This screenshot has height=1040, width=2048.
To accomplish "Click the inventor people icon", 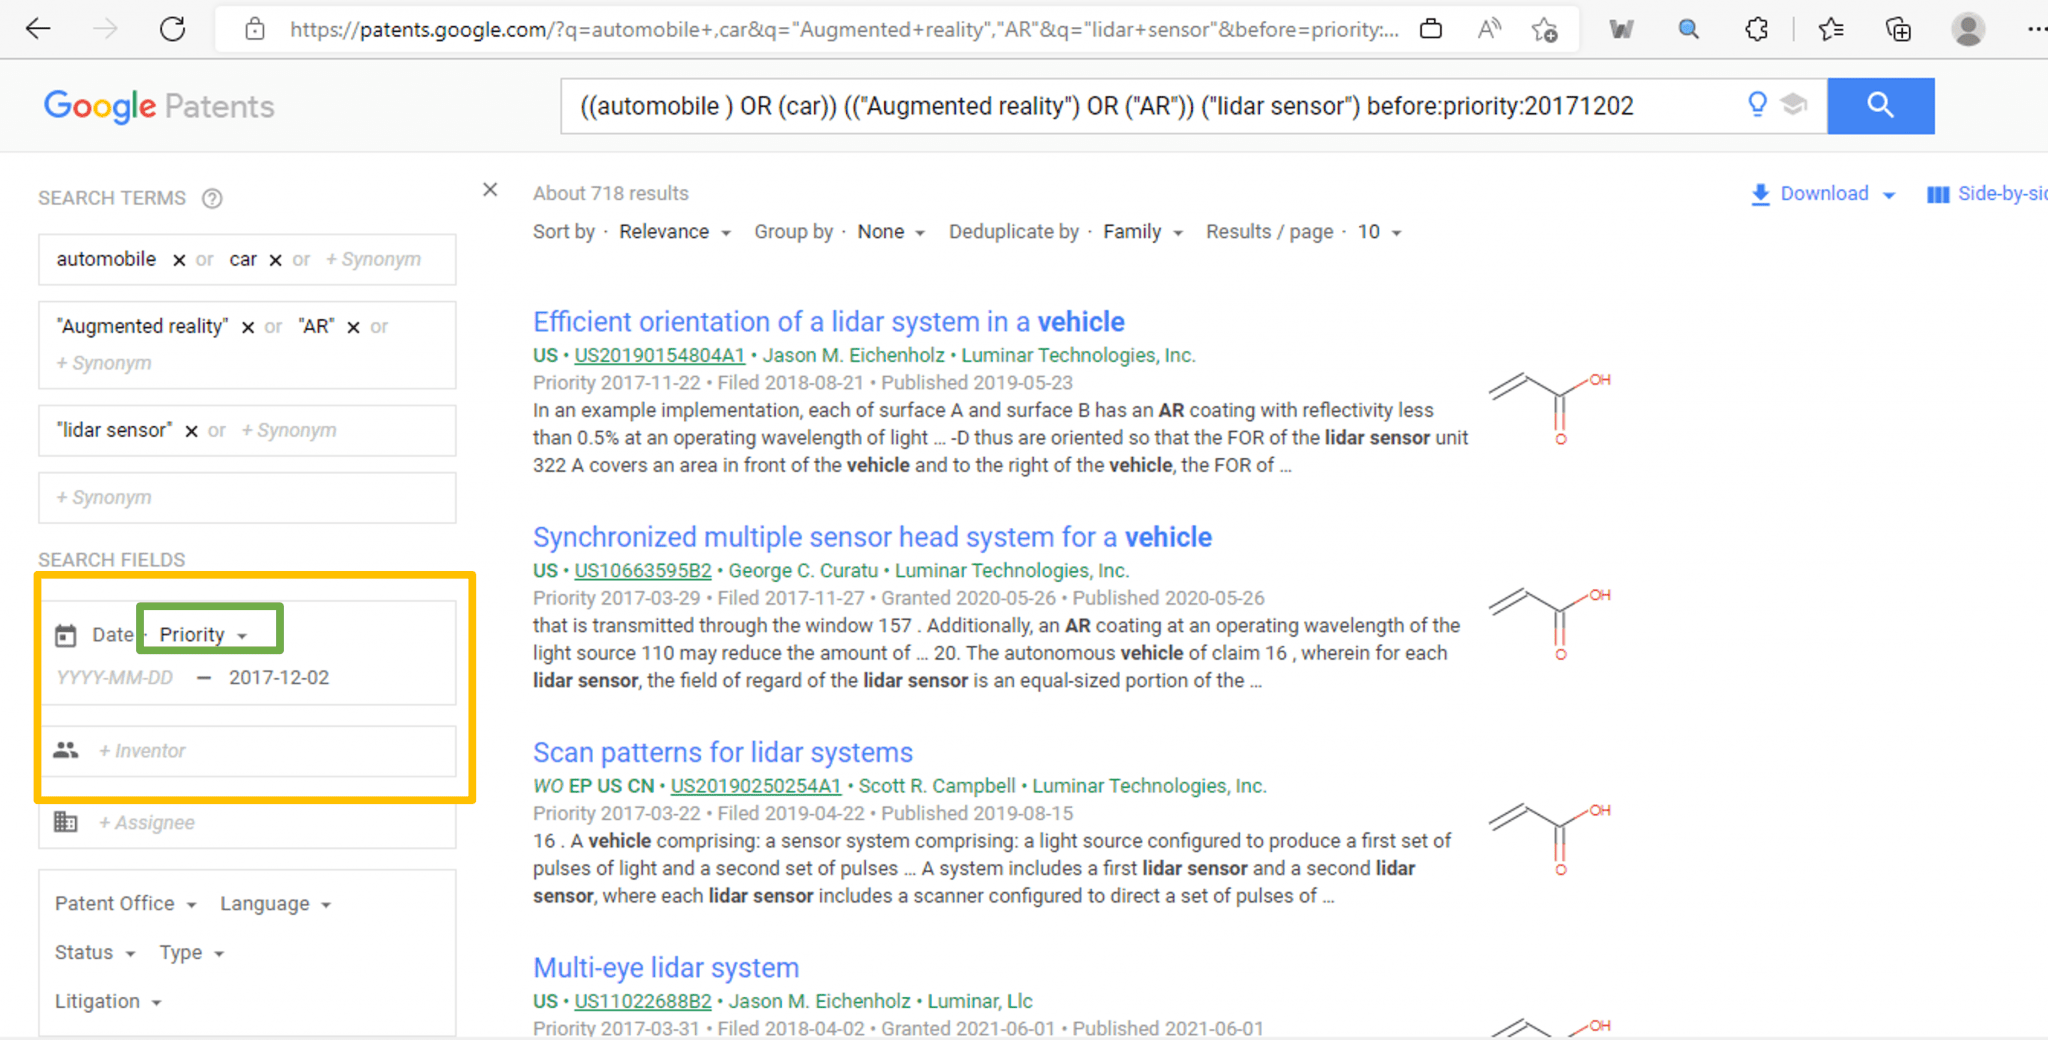I will pos(66,749).
